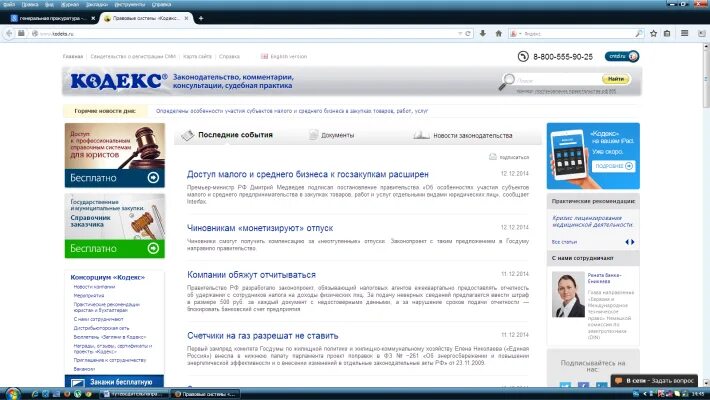Click the phone callback icon near 8-800-555-90-25
The width and height of the screenshot is (710, 400).
523,56
